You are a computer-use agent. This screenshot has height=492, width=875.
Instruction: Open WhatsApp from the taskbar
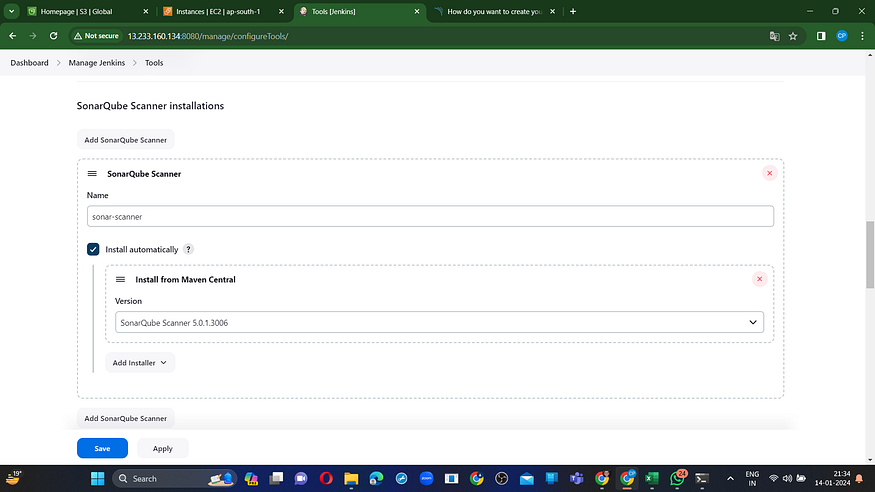pyautogui.click(x=677, y=479)
